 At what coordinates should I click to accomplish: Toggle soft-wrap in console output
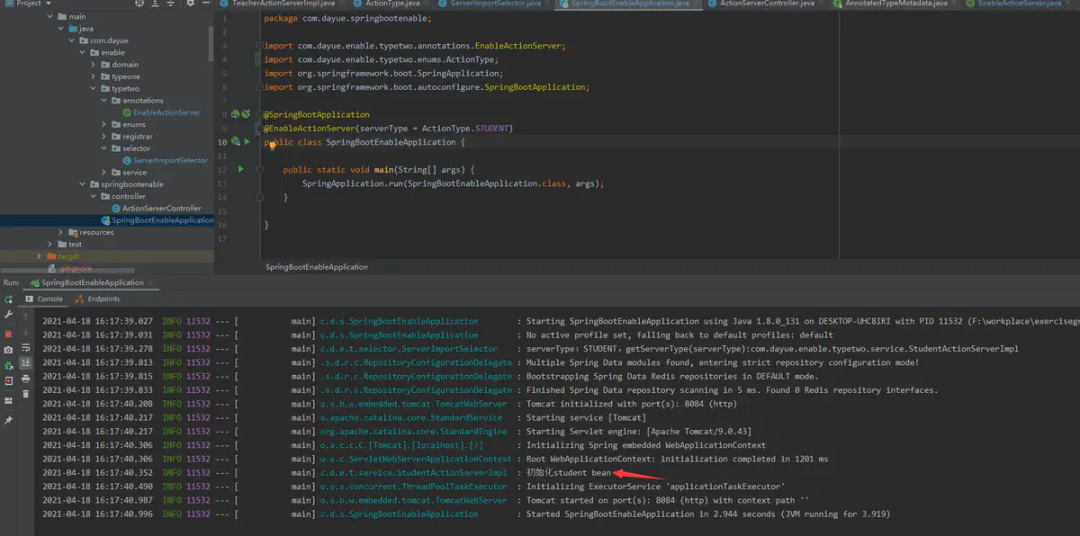click(x=26, y=347)
